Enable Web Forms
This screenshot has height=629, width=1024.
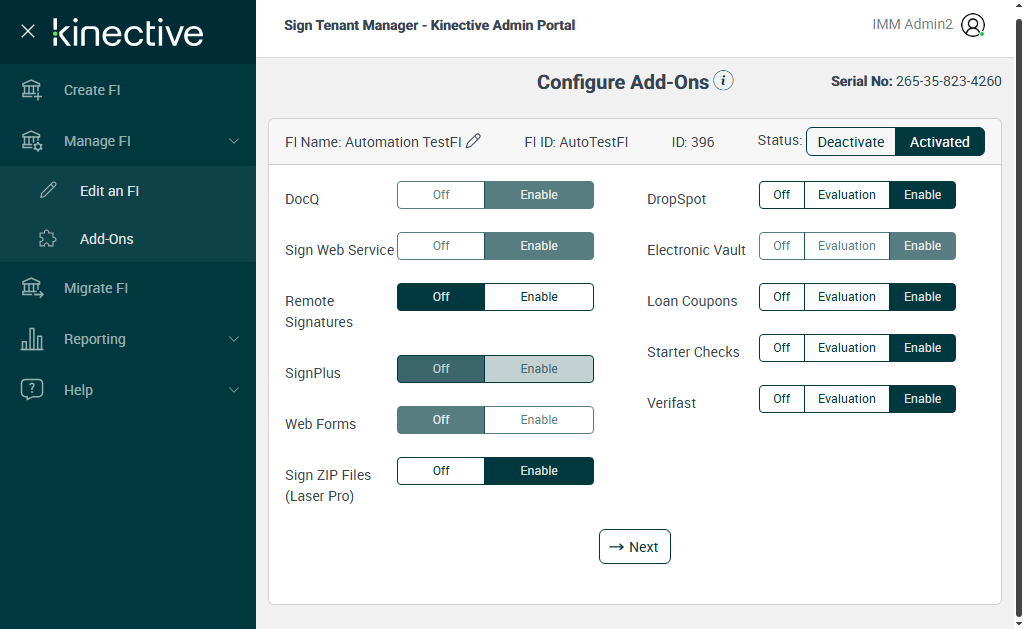pyautogui.click(x=539, y=419)
